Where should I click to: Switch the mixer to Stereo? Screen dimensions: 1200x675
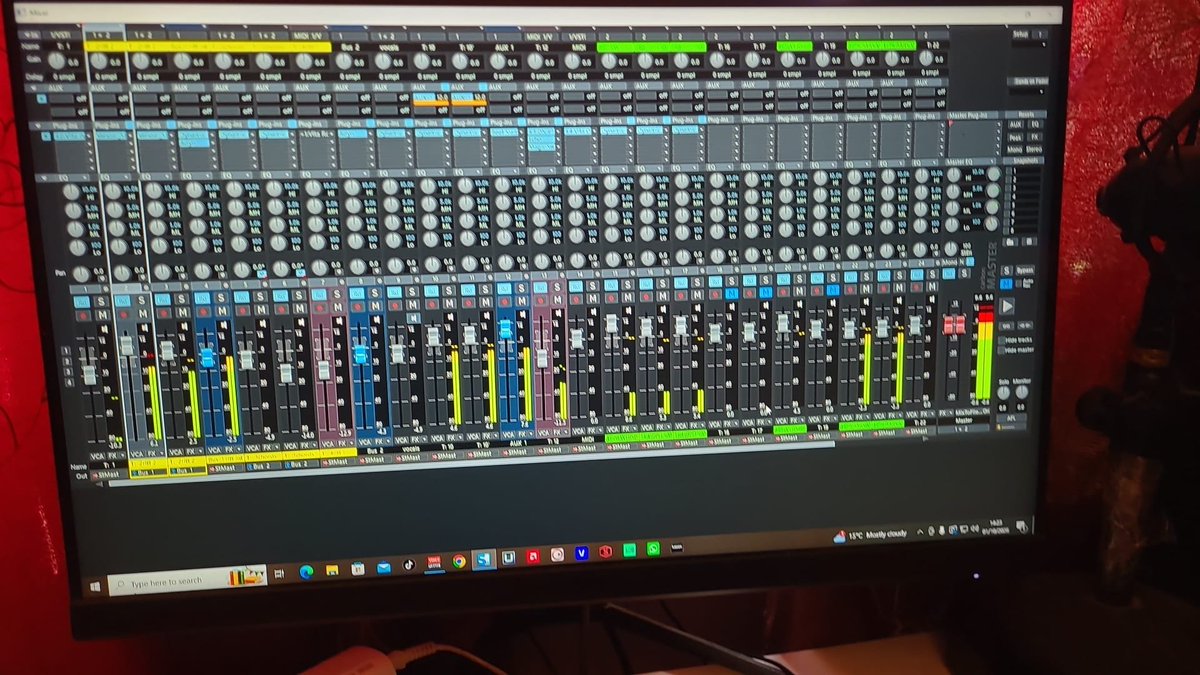pyautogui.click(x=1034, y=149)
